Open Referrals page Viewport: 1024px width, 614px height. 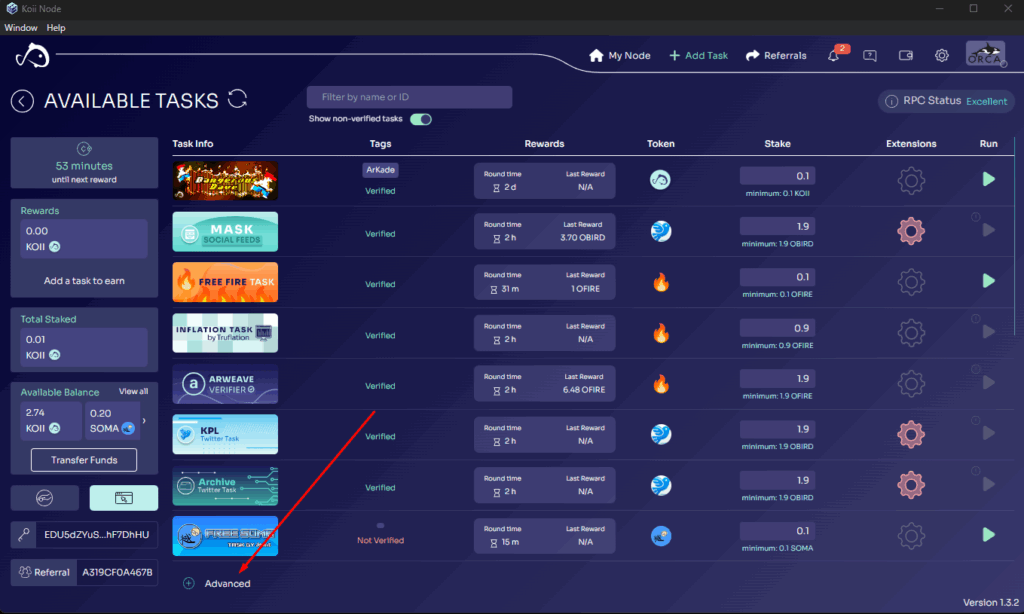click(x=776, y=56)
